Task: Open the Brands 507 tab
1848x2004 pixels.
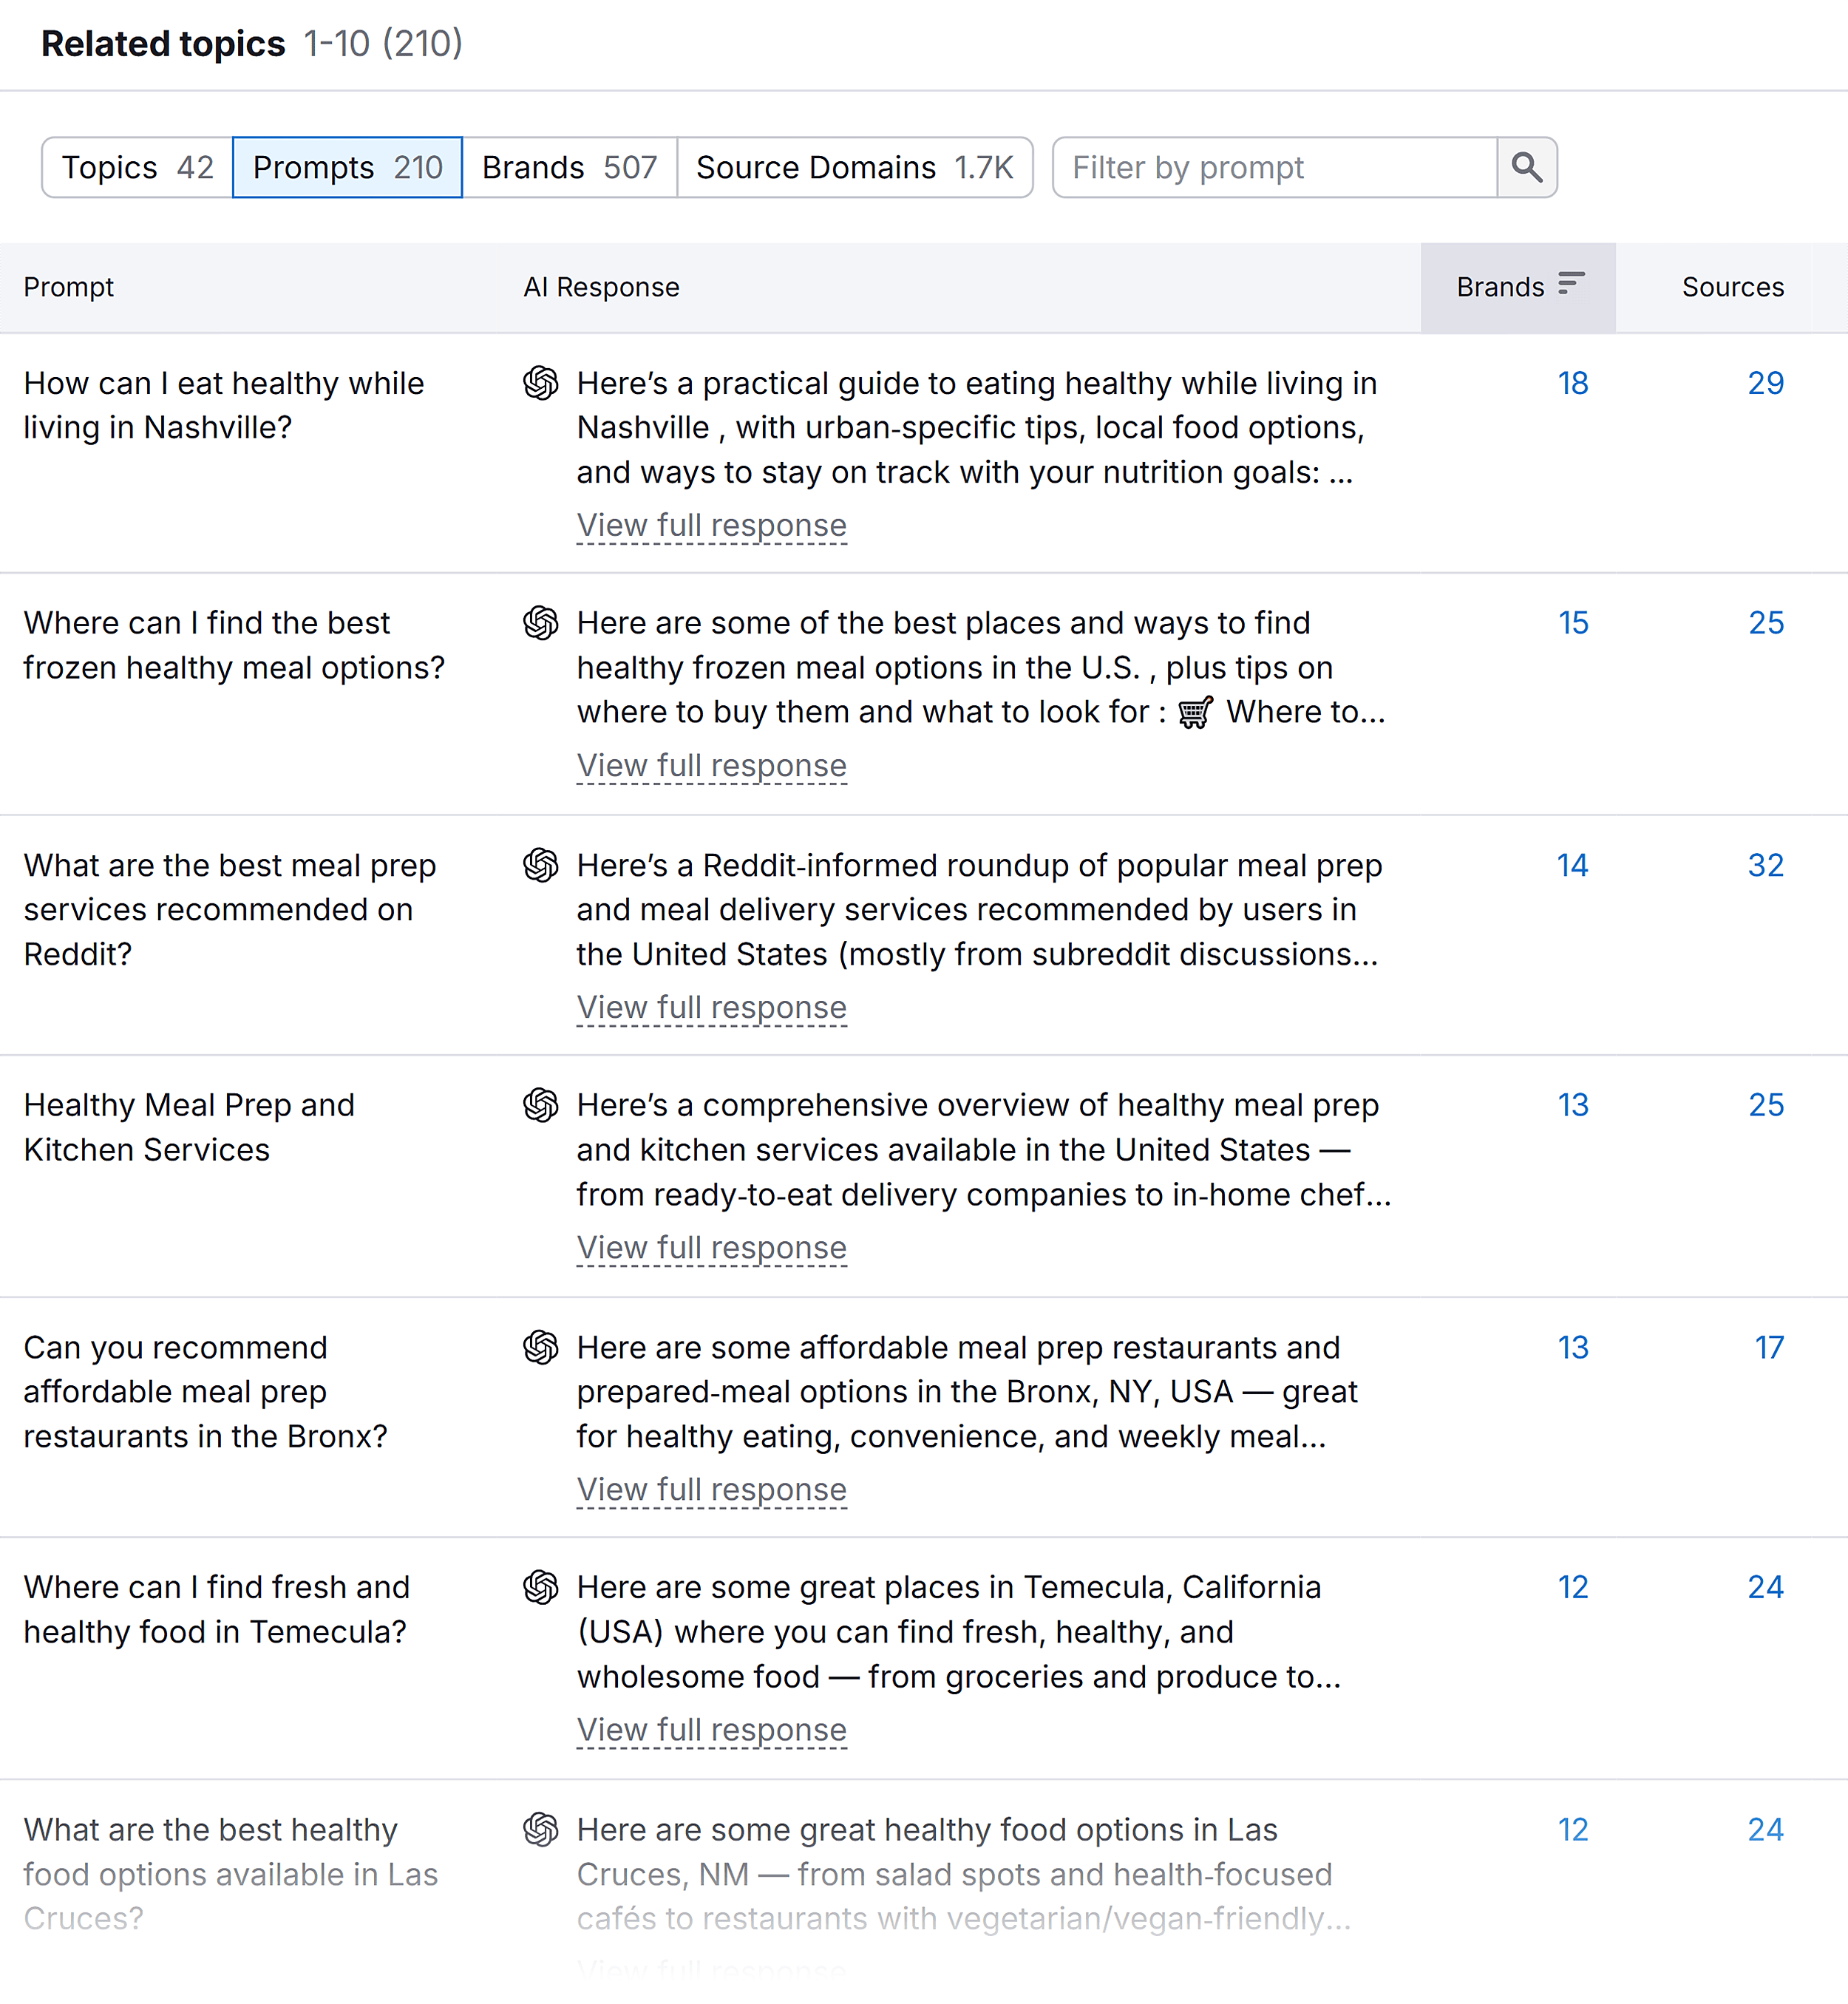Action: (568, 167)
